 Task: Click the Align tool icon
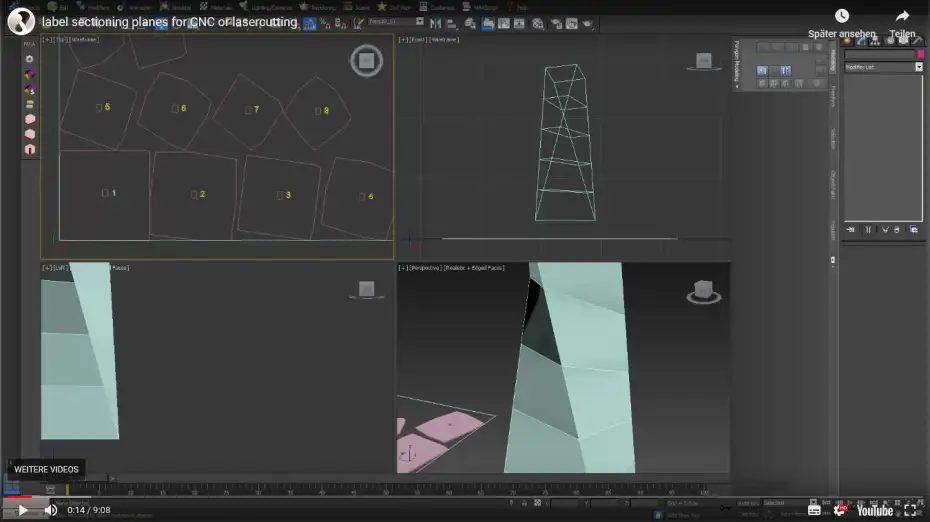(x=451, y=24)
